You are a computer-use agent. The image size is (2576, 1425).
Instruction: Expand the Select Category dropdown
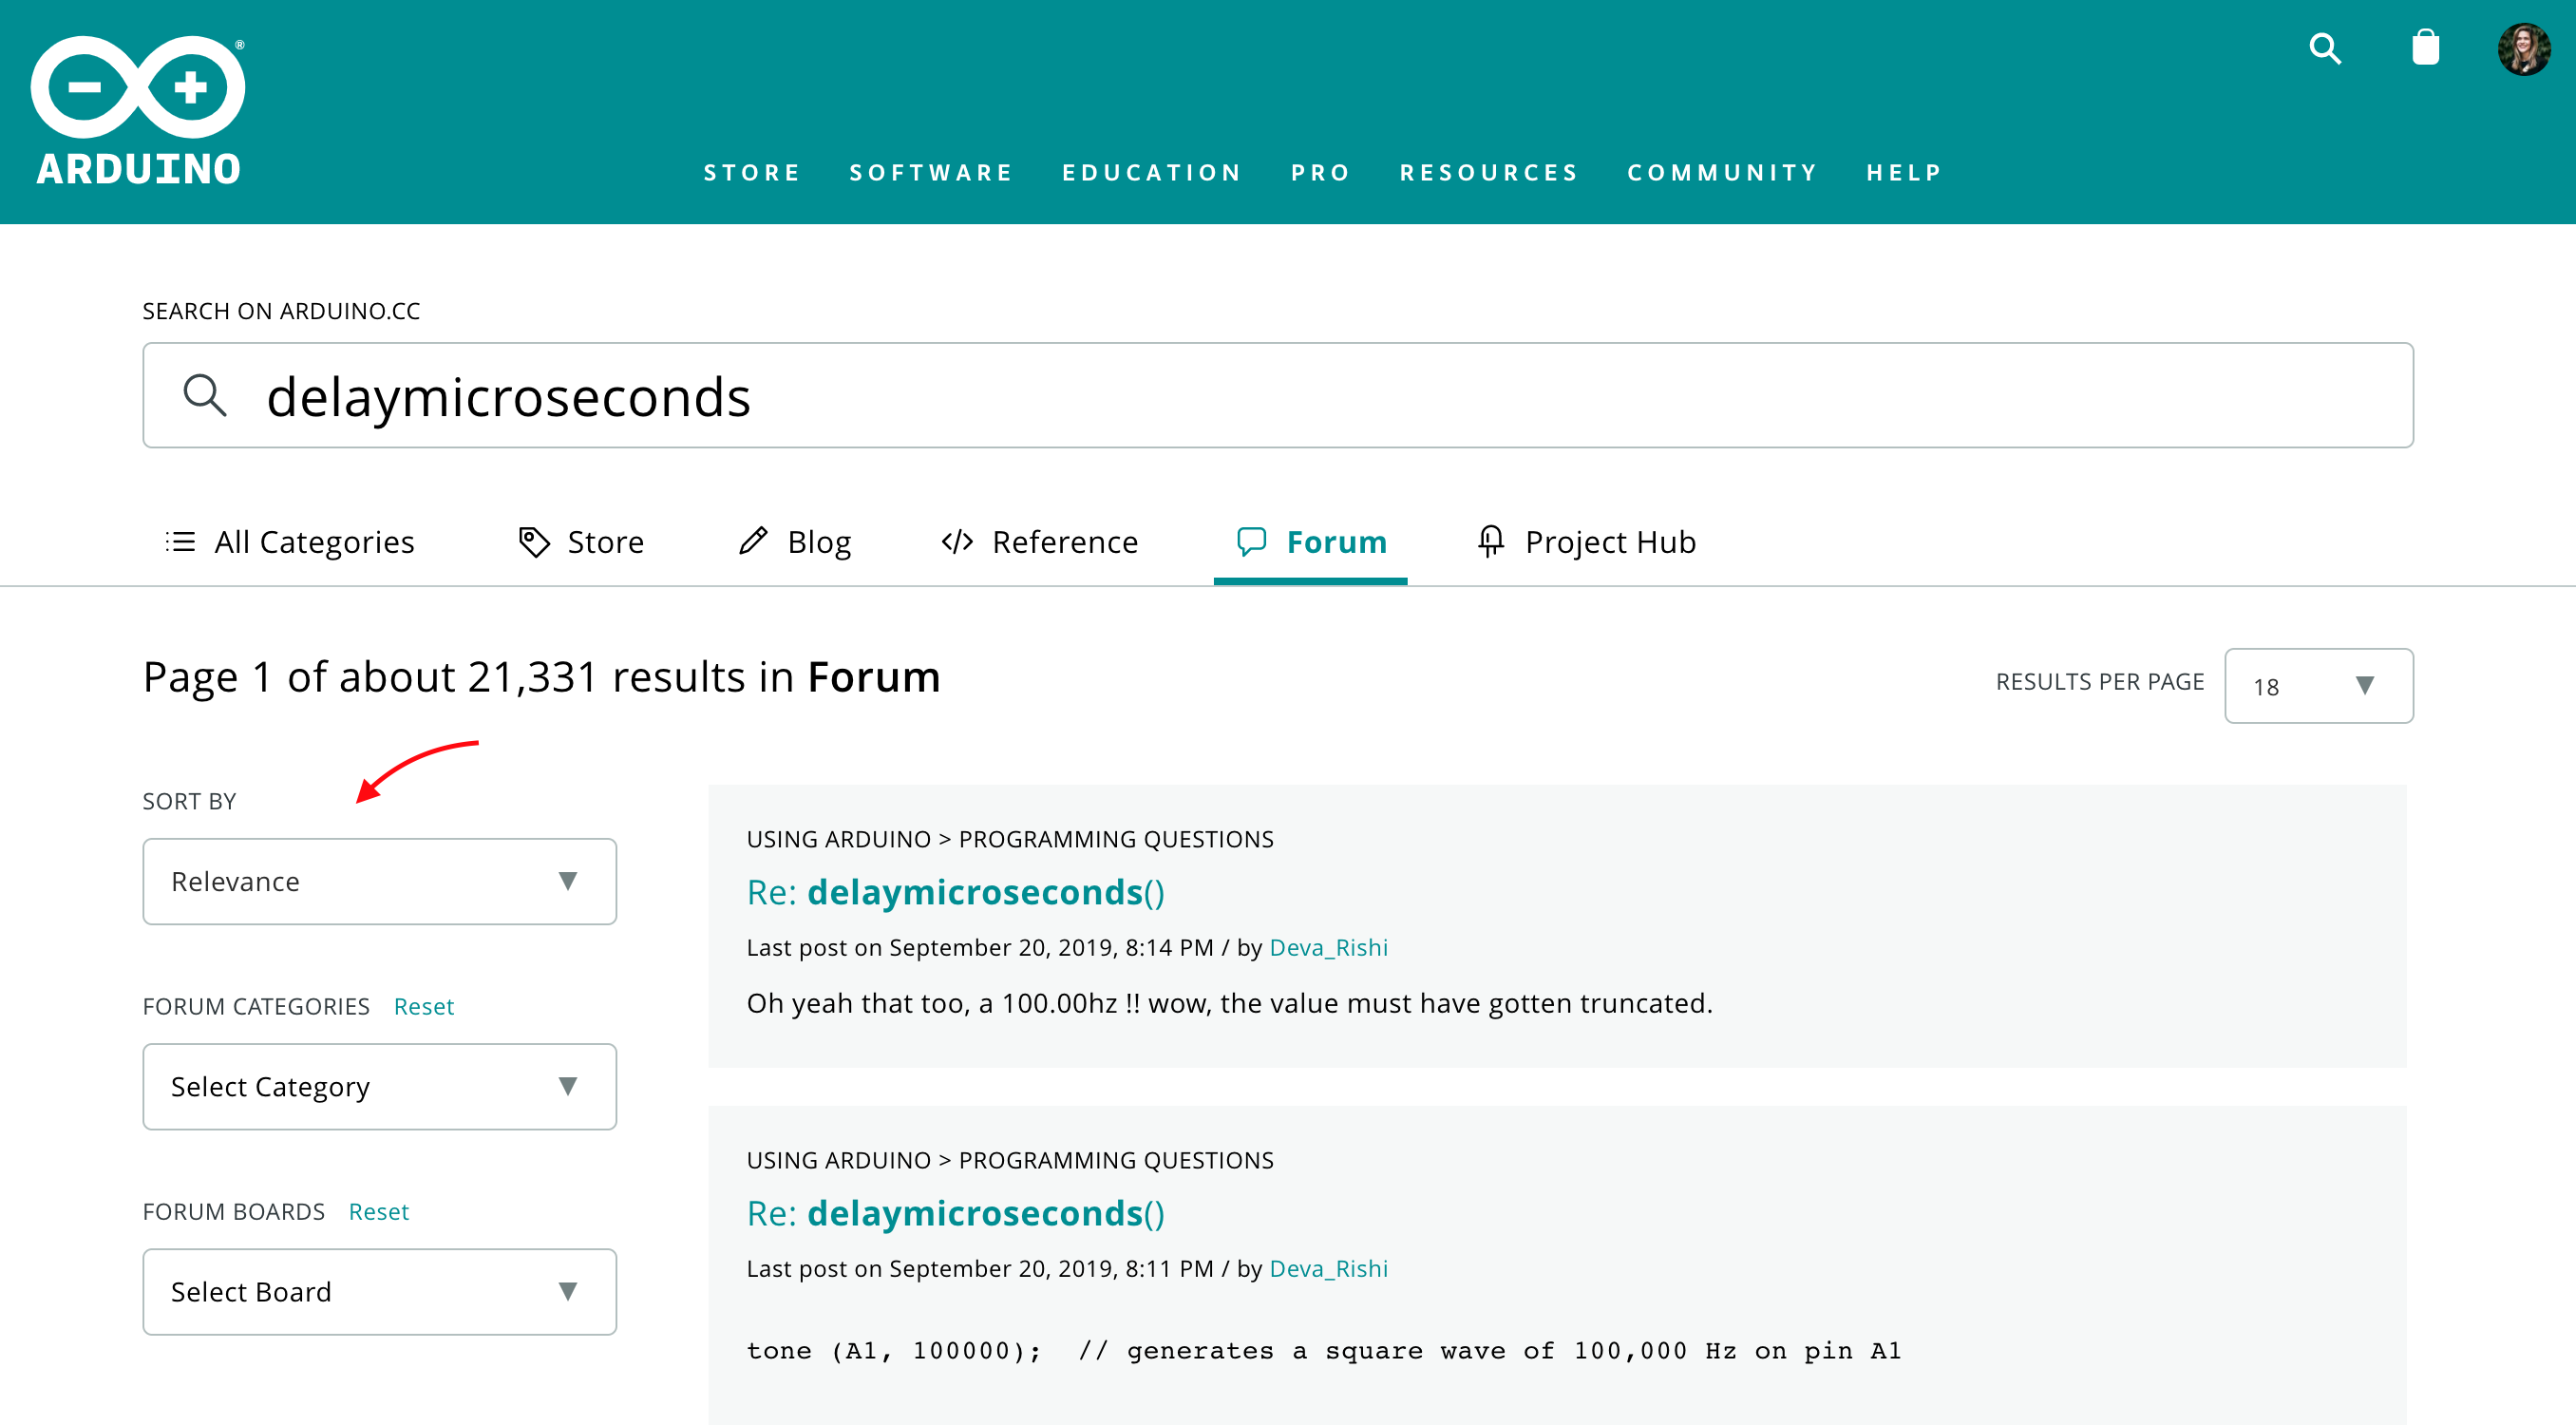pyautogui.click(x=379, y=1086)
